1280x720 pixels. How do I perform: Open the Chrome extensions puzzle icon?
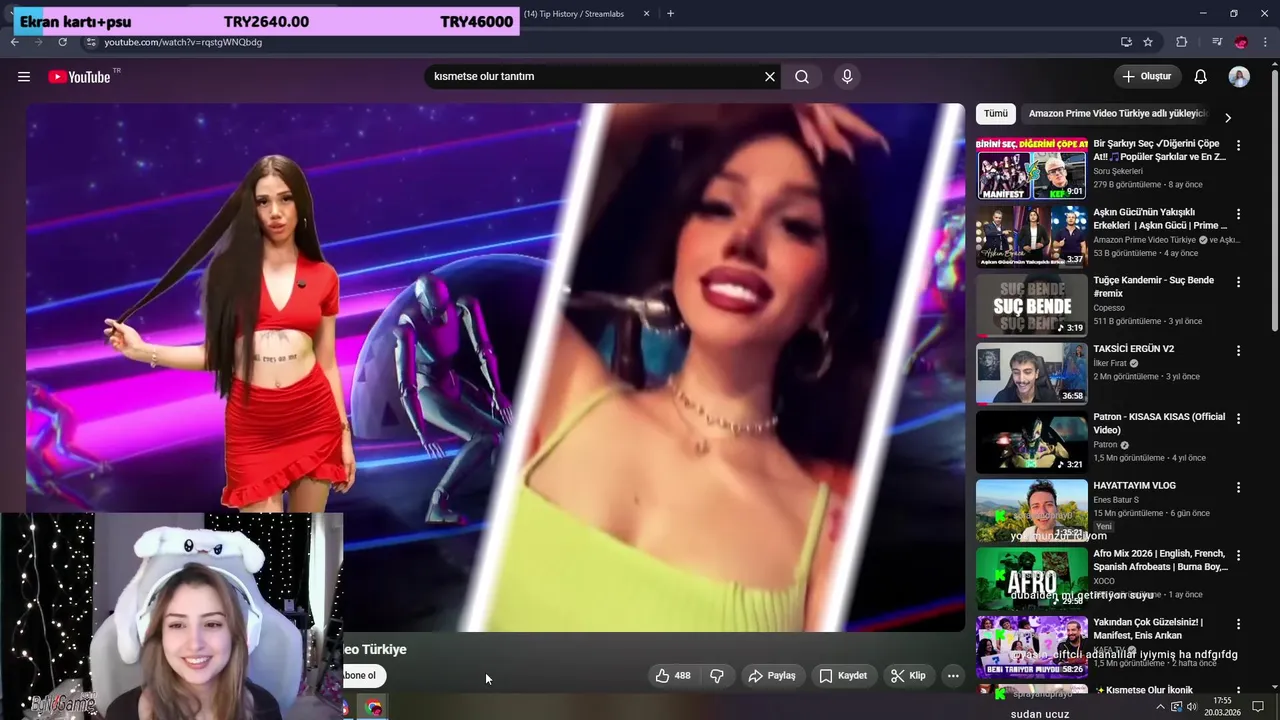pos(1182,42)
